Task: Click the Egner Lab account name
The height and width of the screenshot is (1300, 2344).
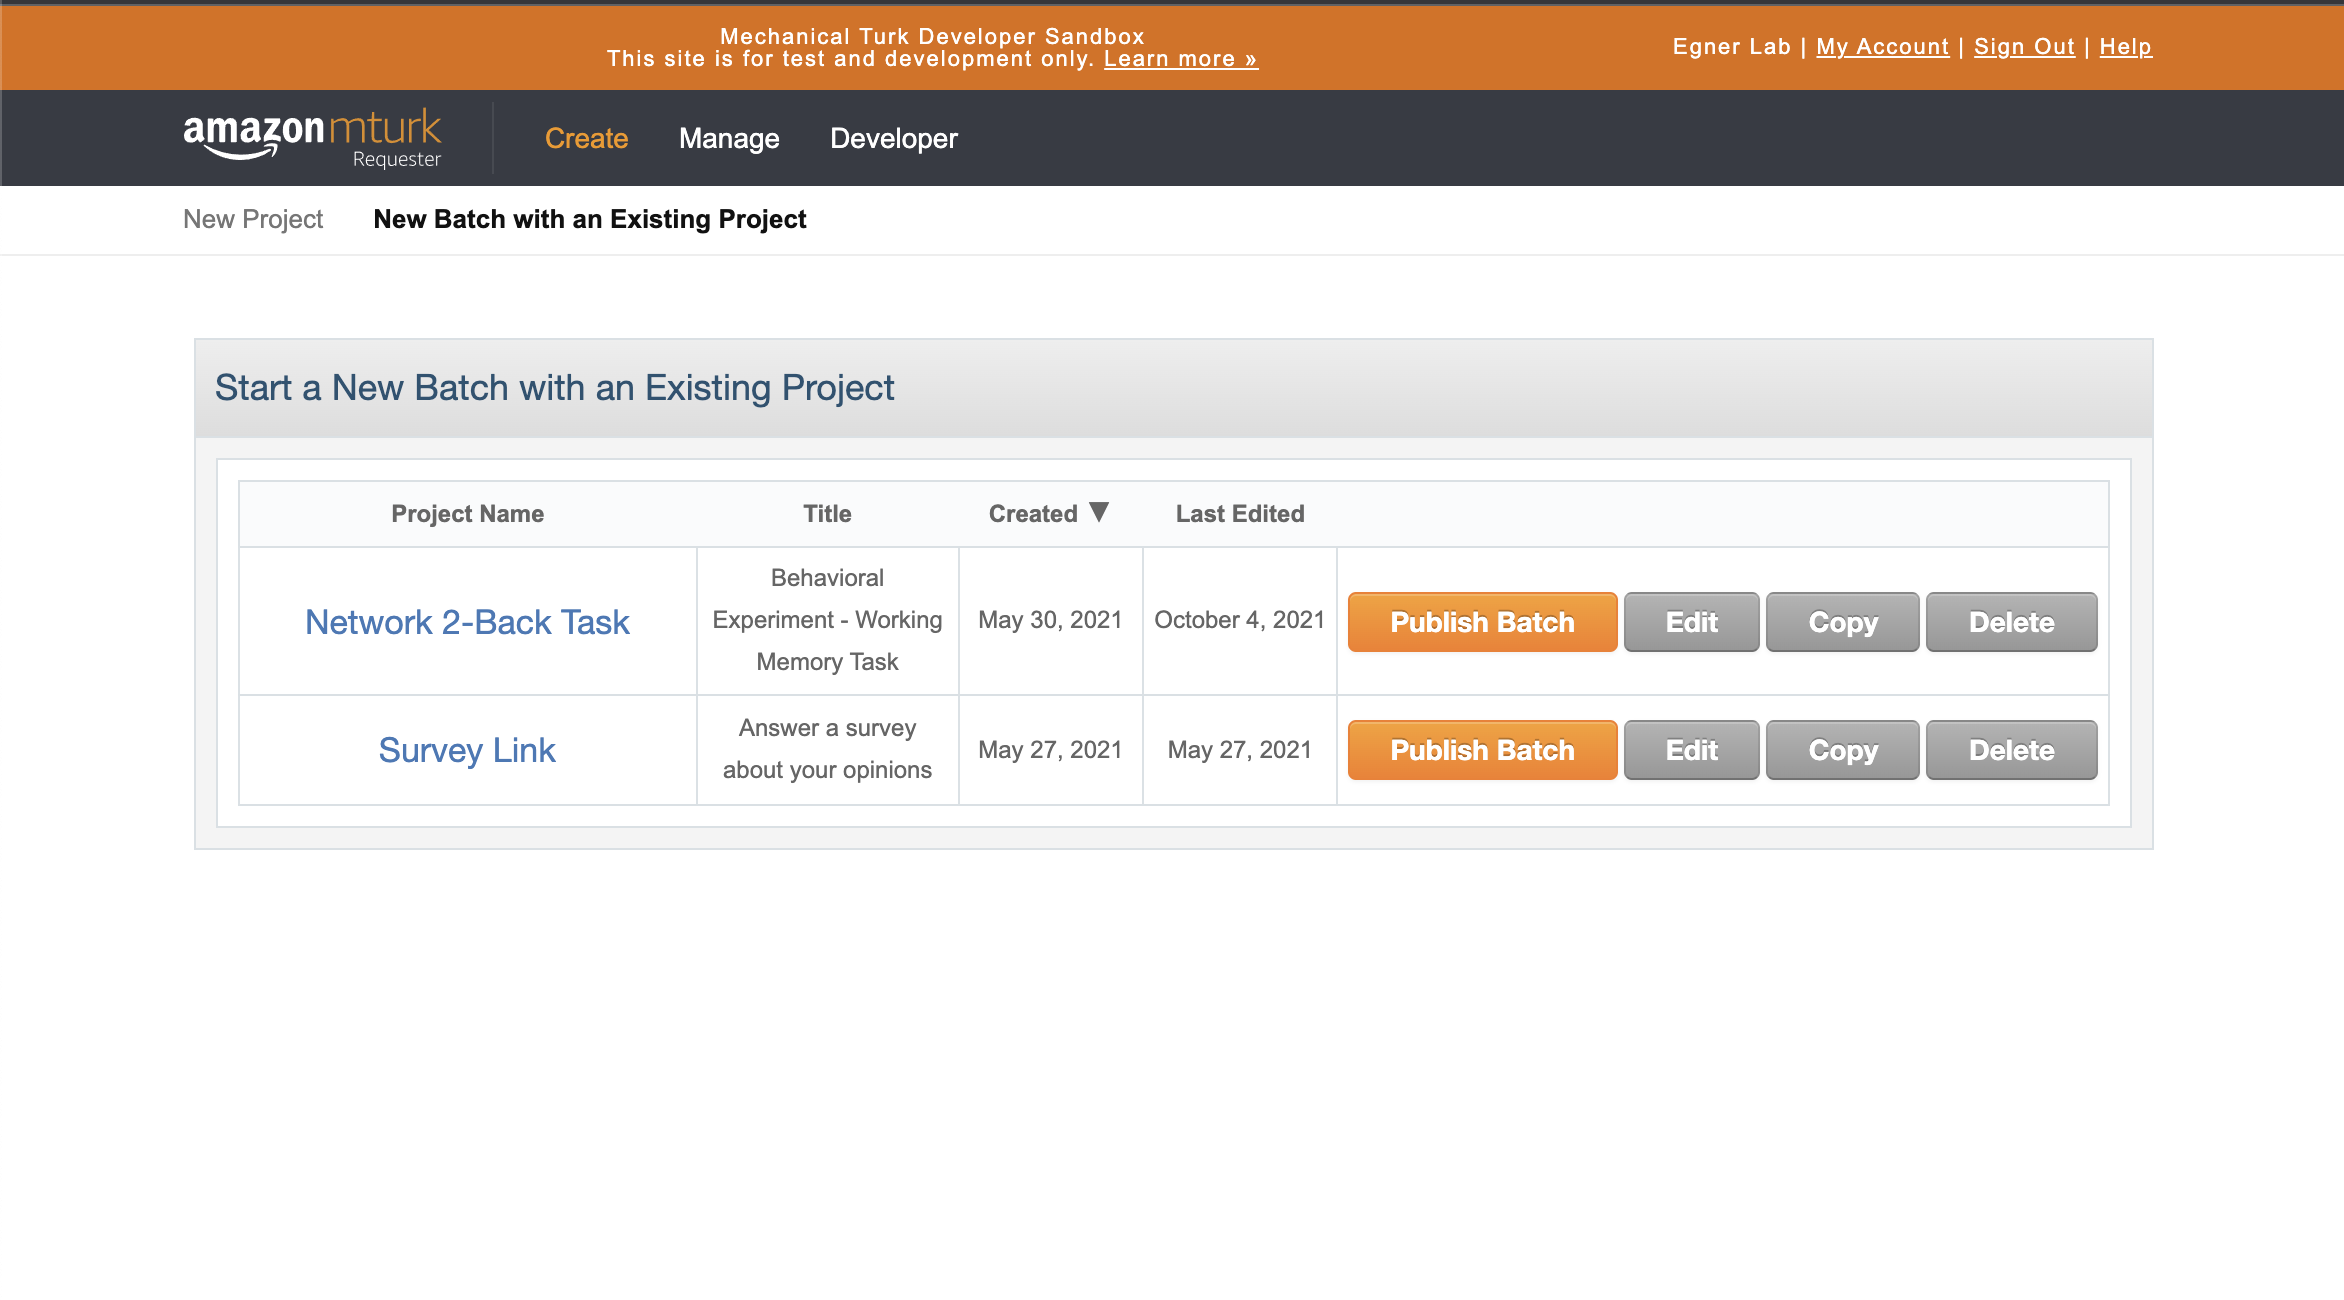Action: tap(1731, 47)
